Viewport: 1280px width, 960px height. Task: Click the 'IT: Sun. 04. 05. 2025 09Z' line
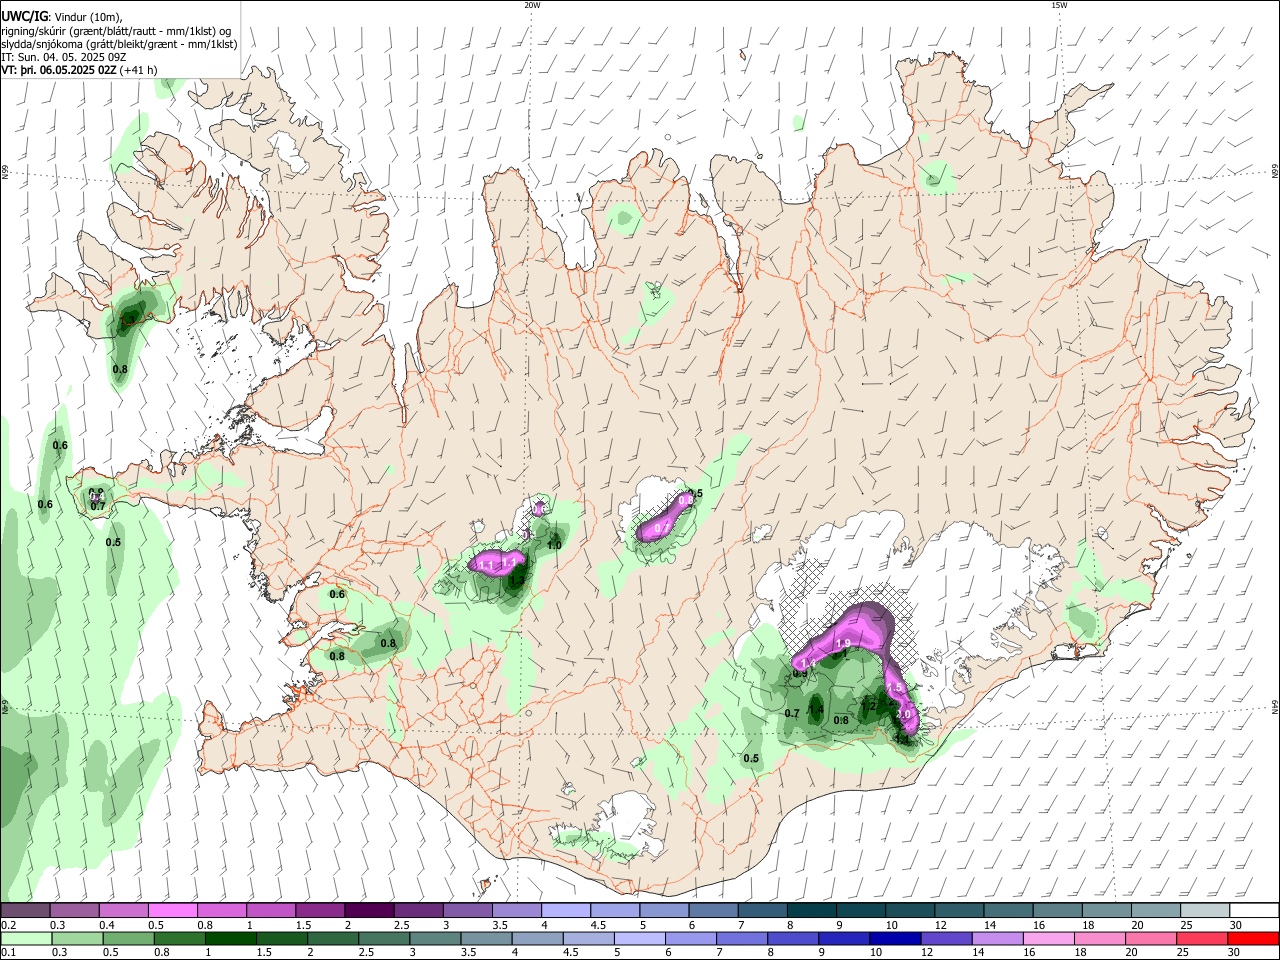64,57
